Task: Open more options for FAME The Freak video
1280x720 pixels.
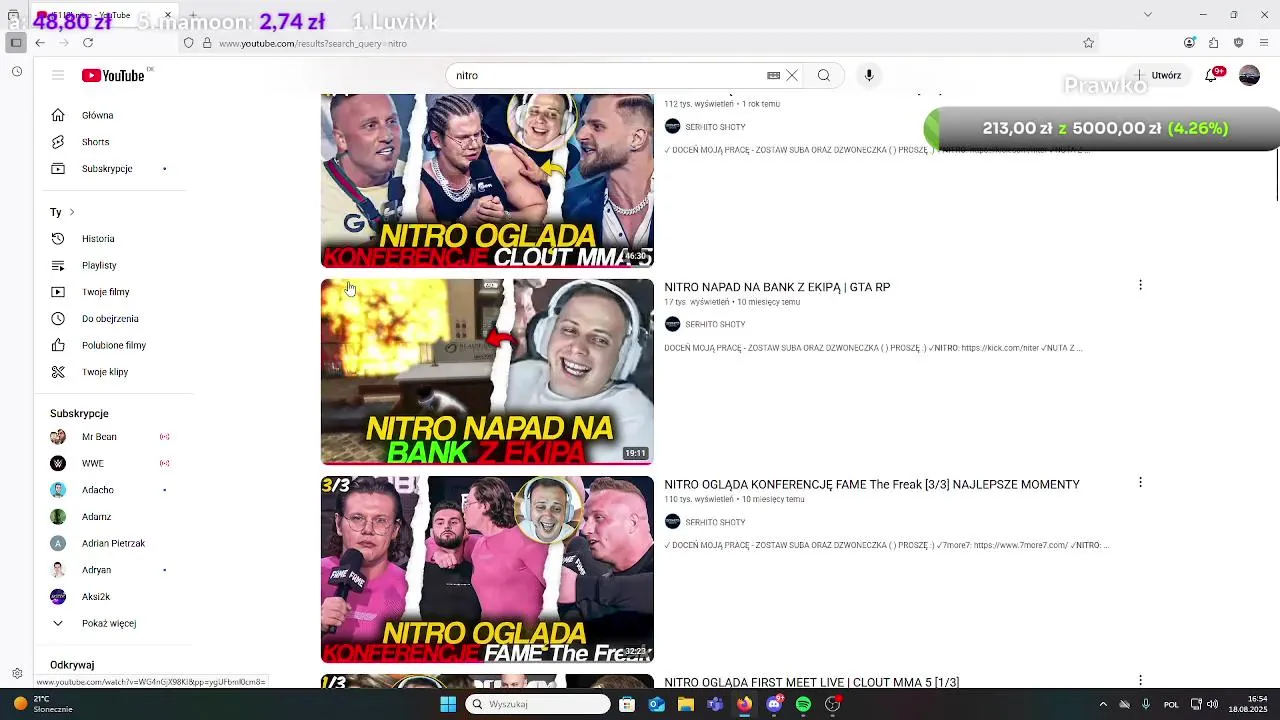Action: [1140, 482]
